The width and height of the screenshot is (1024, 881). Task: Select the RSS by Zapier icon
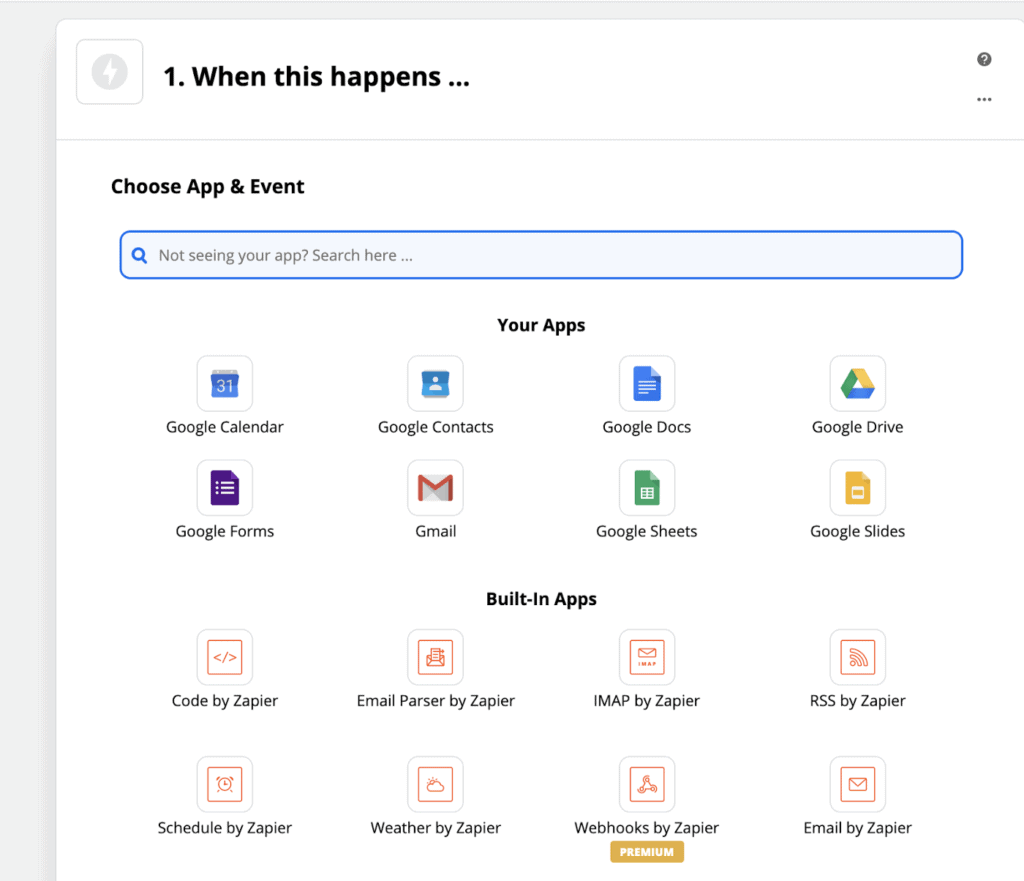(857, 657)
